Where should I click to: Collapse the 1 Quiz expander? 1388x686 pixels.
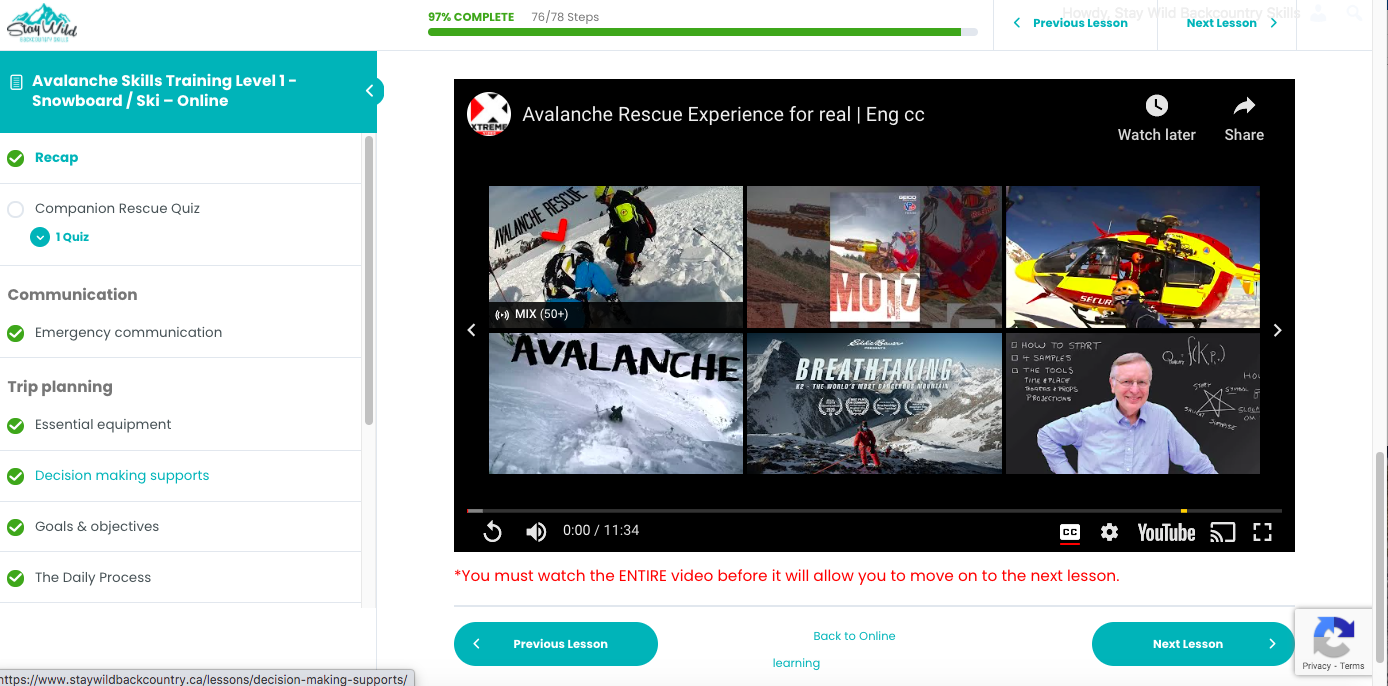40,237
